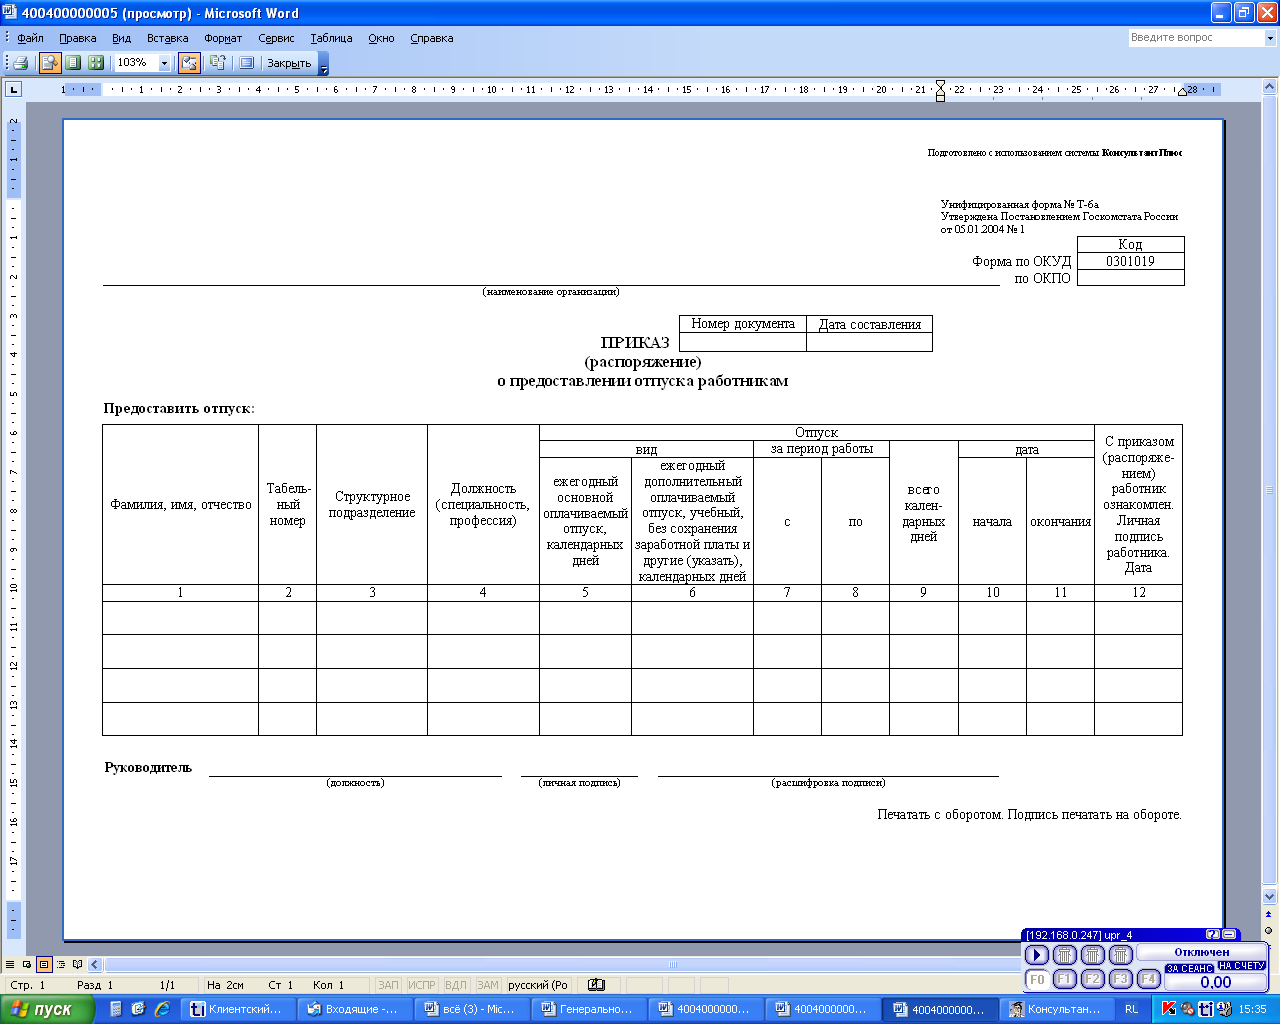Click the Previous Page double-arrow button
Screen dimensions: 1280x1024
(1270, 914)
